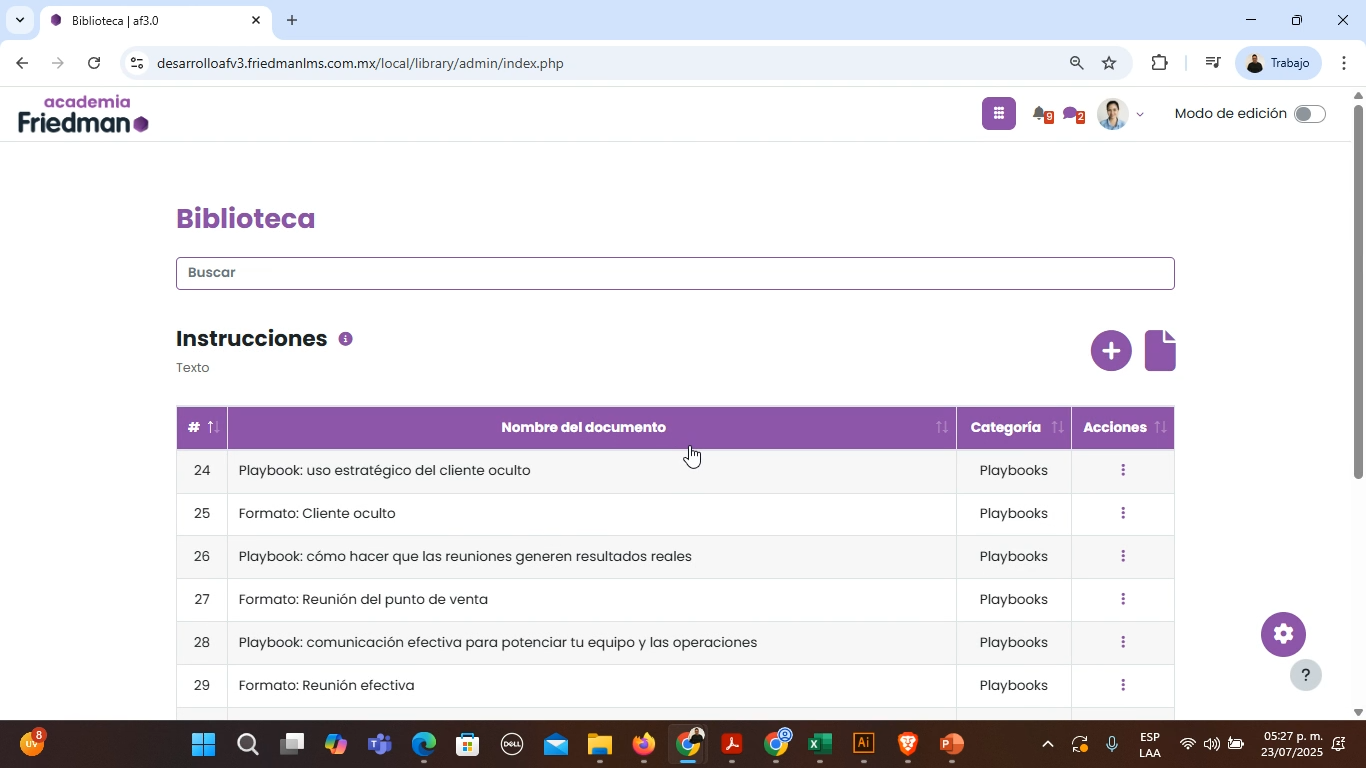Open Chrome three-dot menu
This screenshot has height=768, width=1366.
(1344, 63)
